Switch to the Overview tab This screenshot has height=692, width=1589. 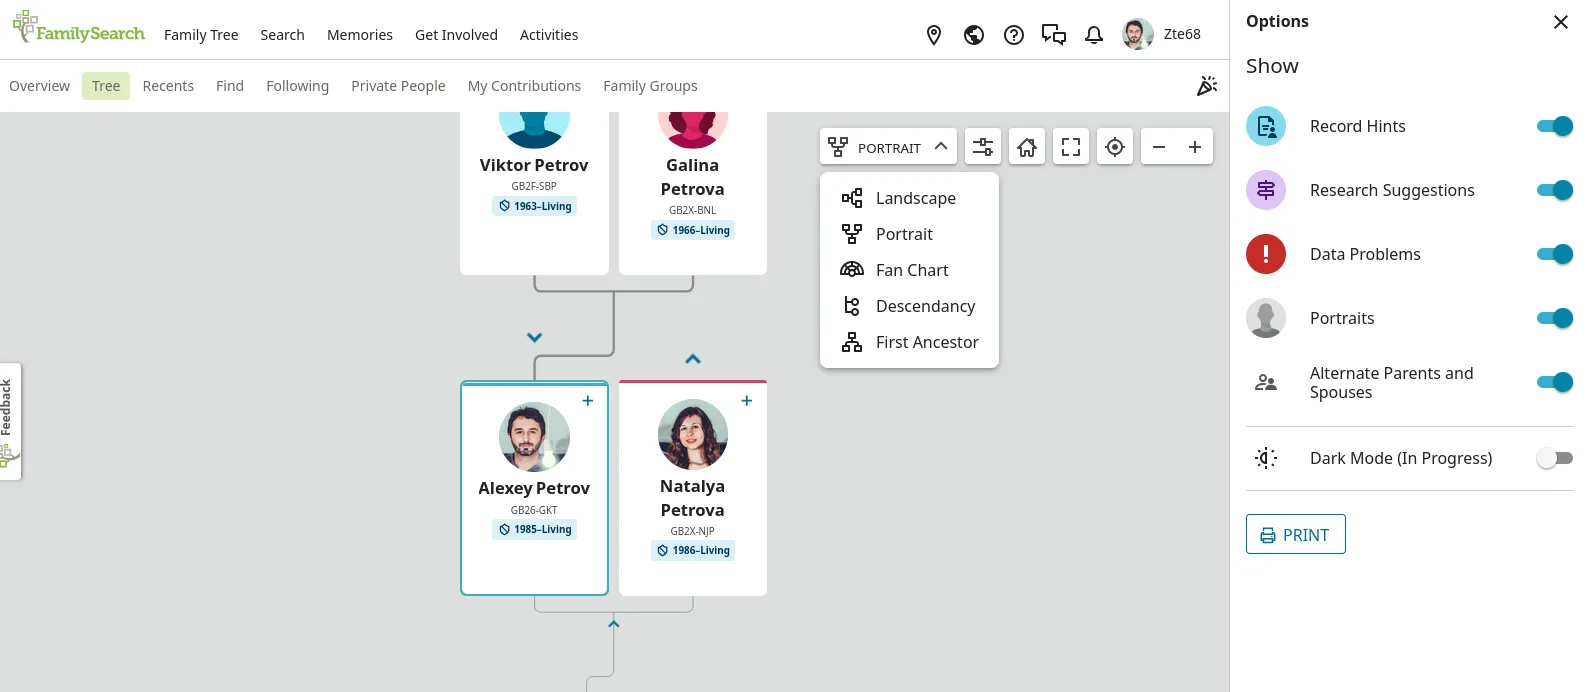tap(40, 86)
